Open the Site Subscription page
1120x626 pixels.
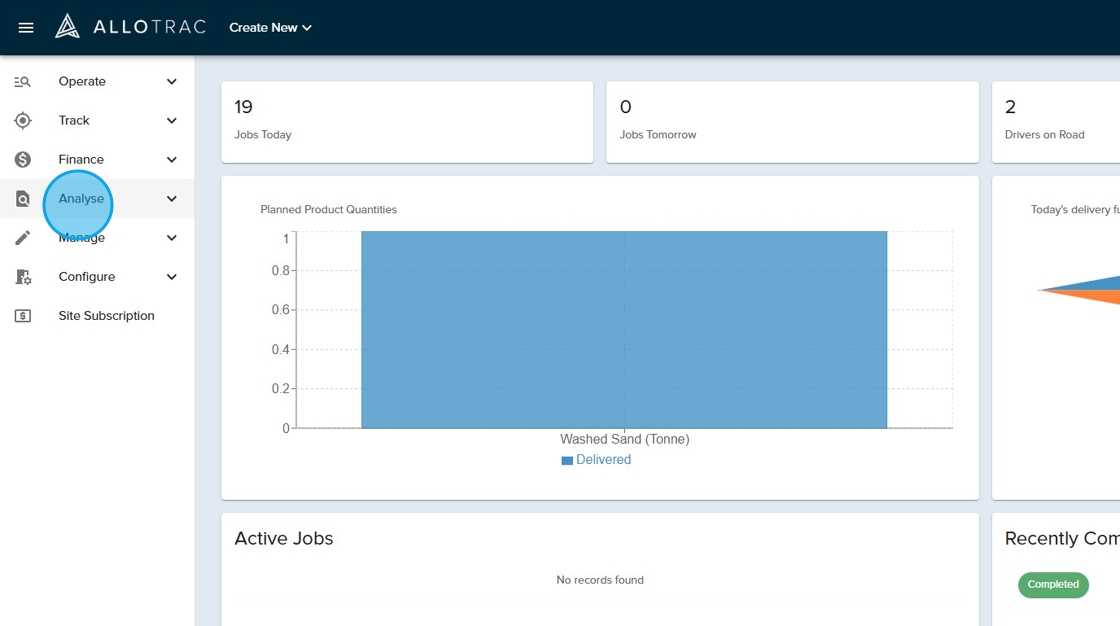(x=106, y=316)
